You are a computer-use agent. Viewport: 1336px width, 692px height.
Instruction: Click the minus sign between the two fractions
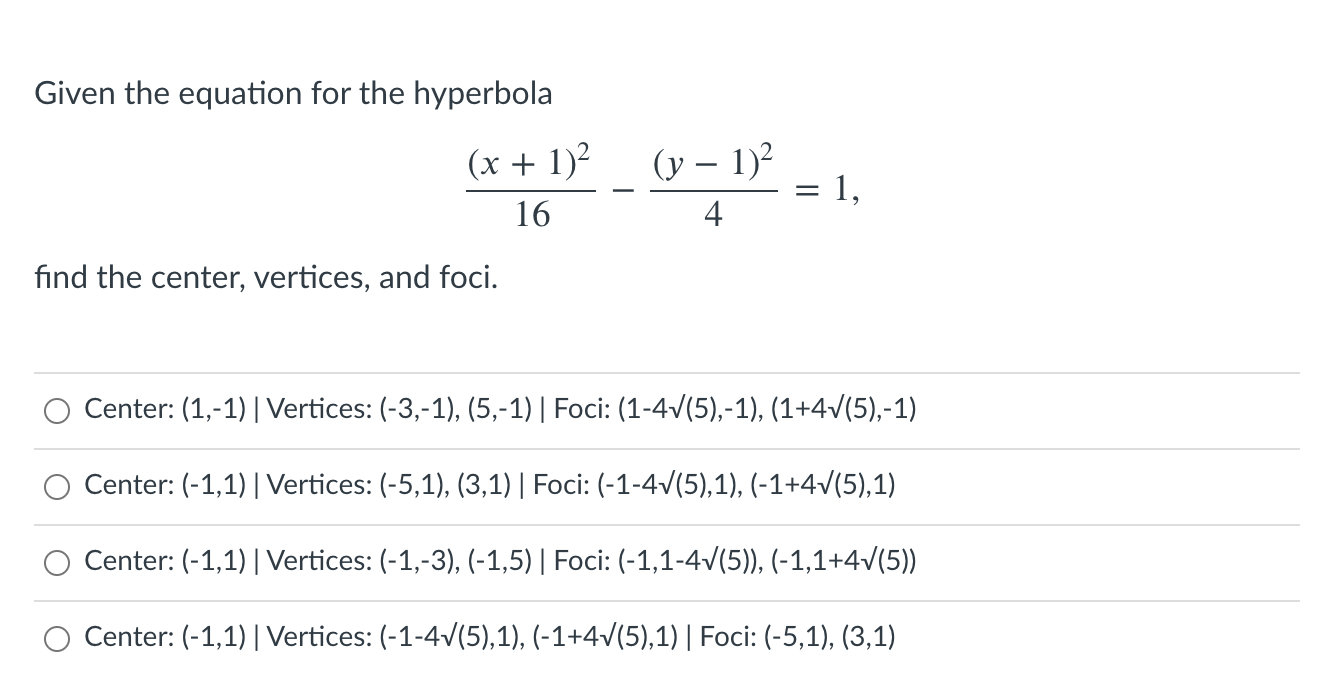click(x=622, y=189)
